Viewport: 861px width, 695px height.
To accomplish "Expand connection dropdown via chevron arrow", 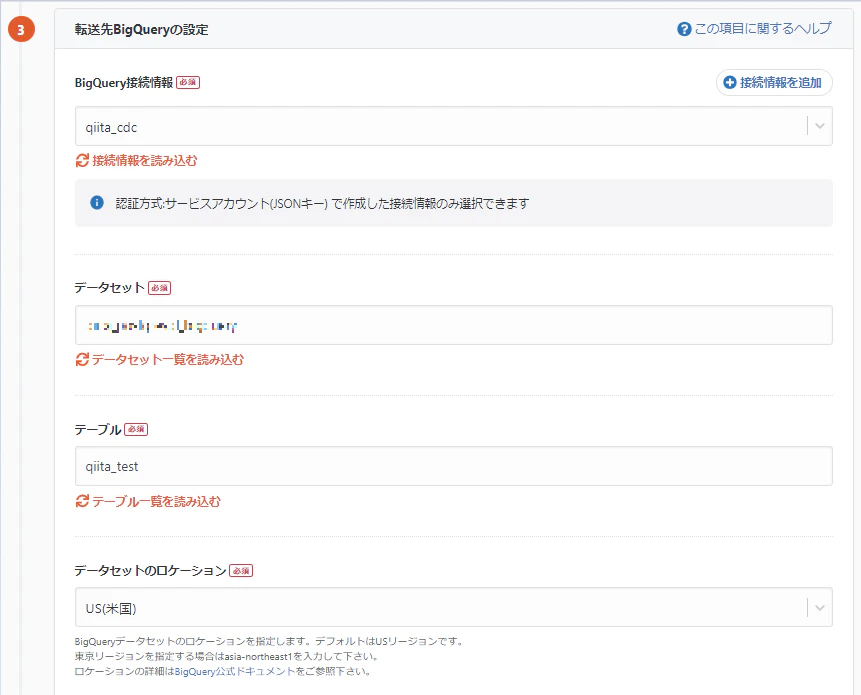I will click(x=820, y=126).
